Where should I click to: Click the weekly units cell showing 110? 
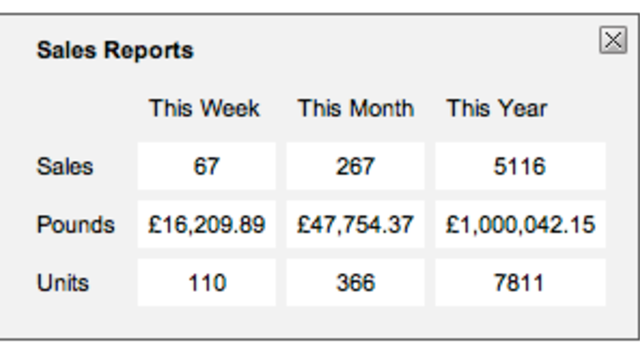[207, 282]
